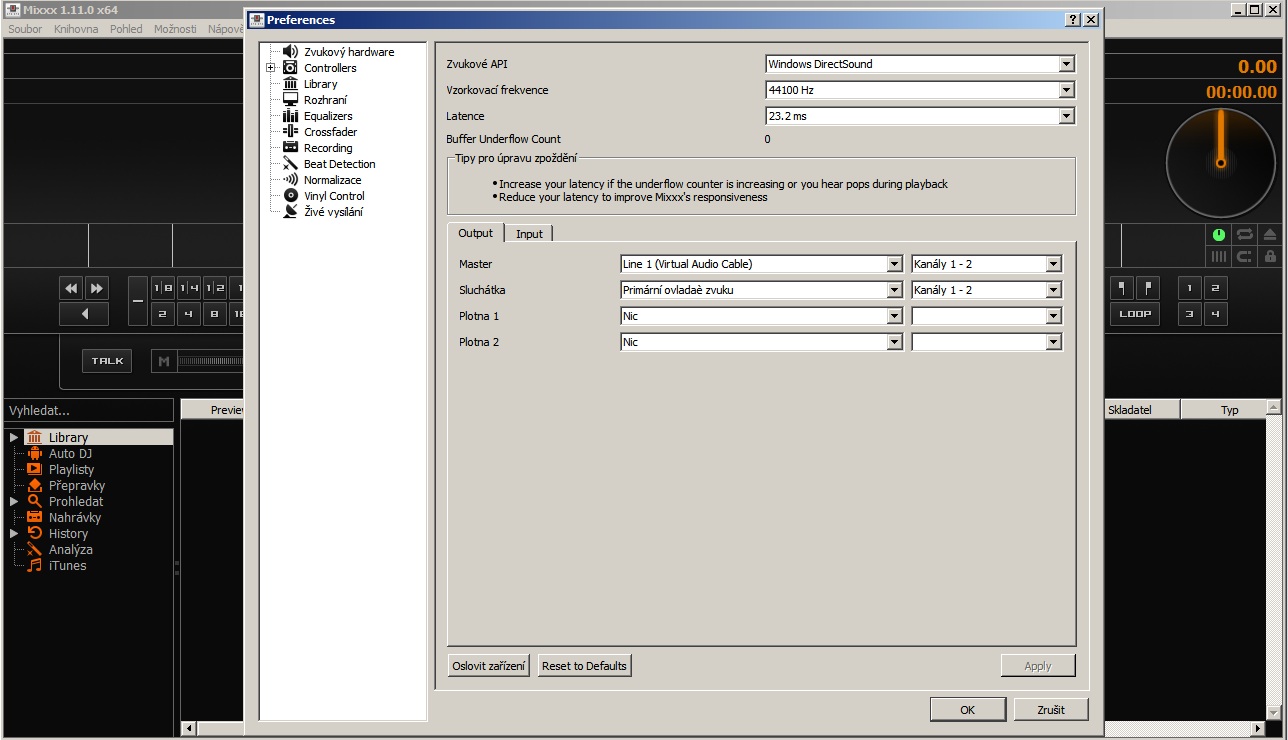Viewport: 1288px width, 740px height.
Task: Open Plotna 1 channels dropdown
Action: [986, 316]
